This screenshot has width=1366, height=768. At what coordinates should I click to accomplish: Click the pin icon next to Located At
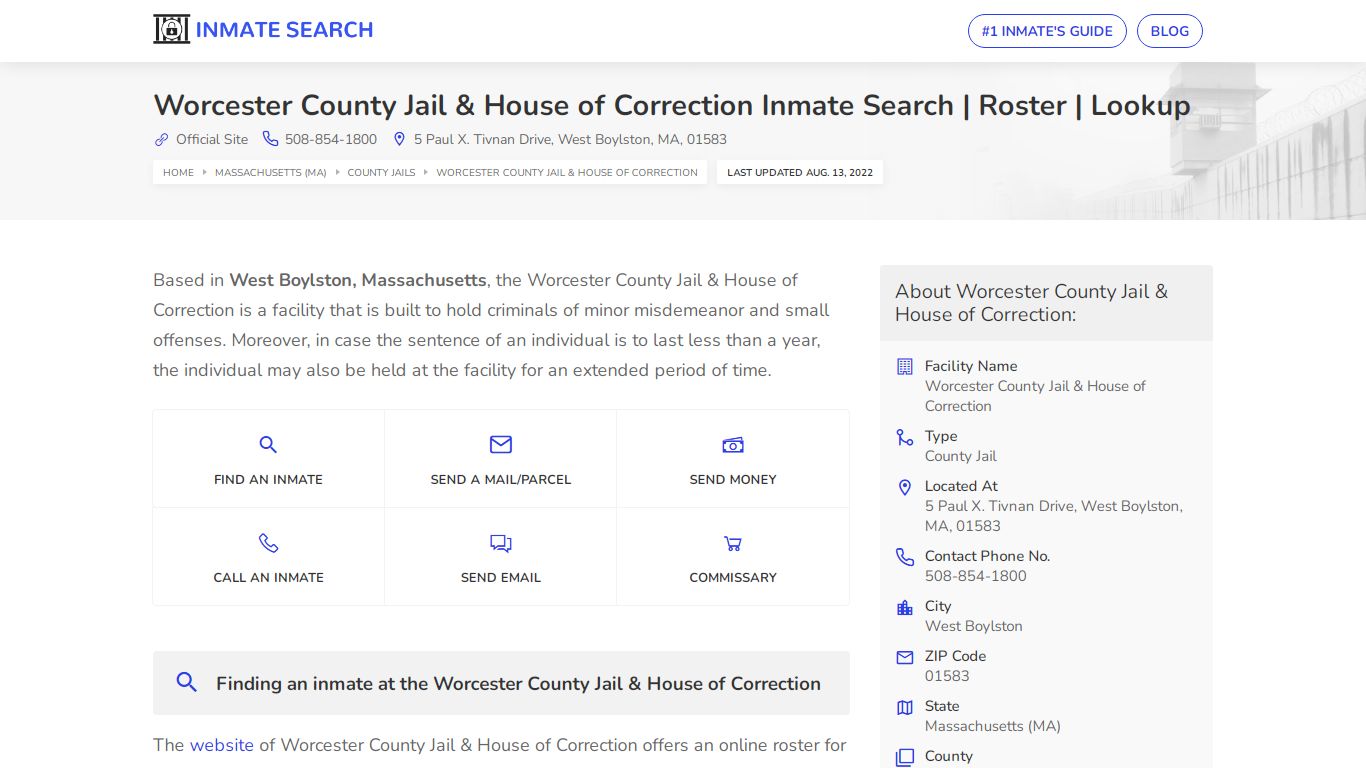pyautogui.click(x=905, y=487)
